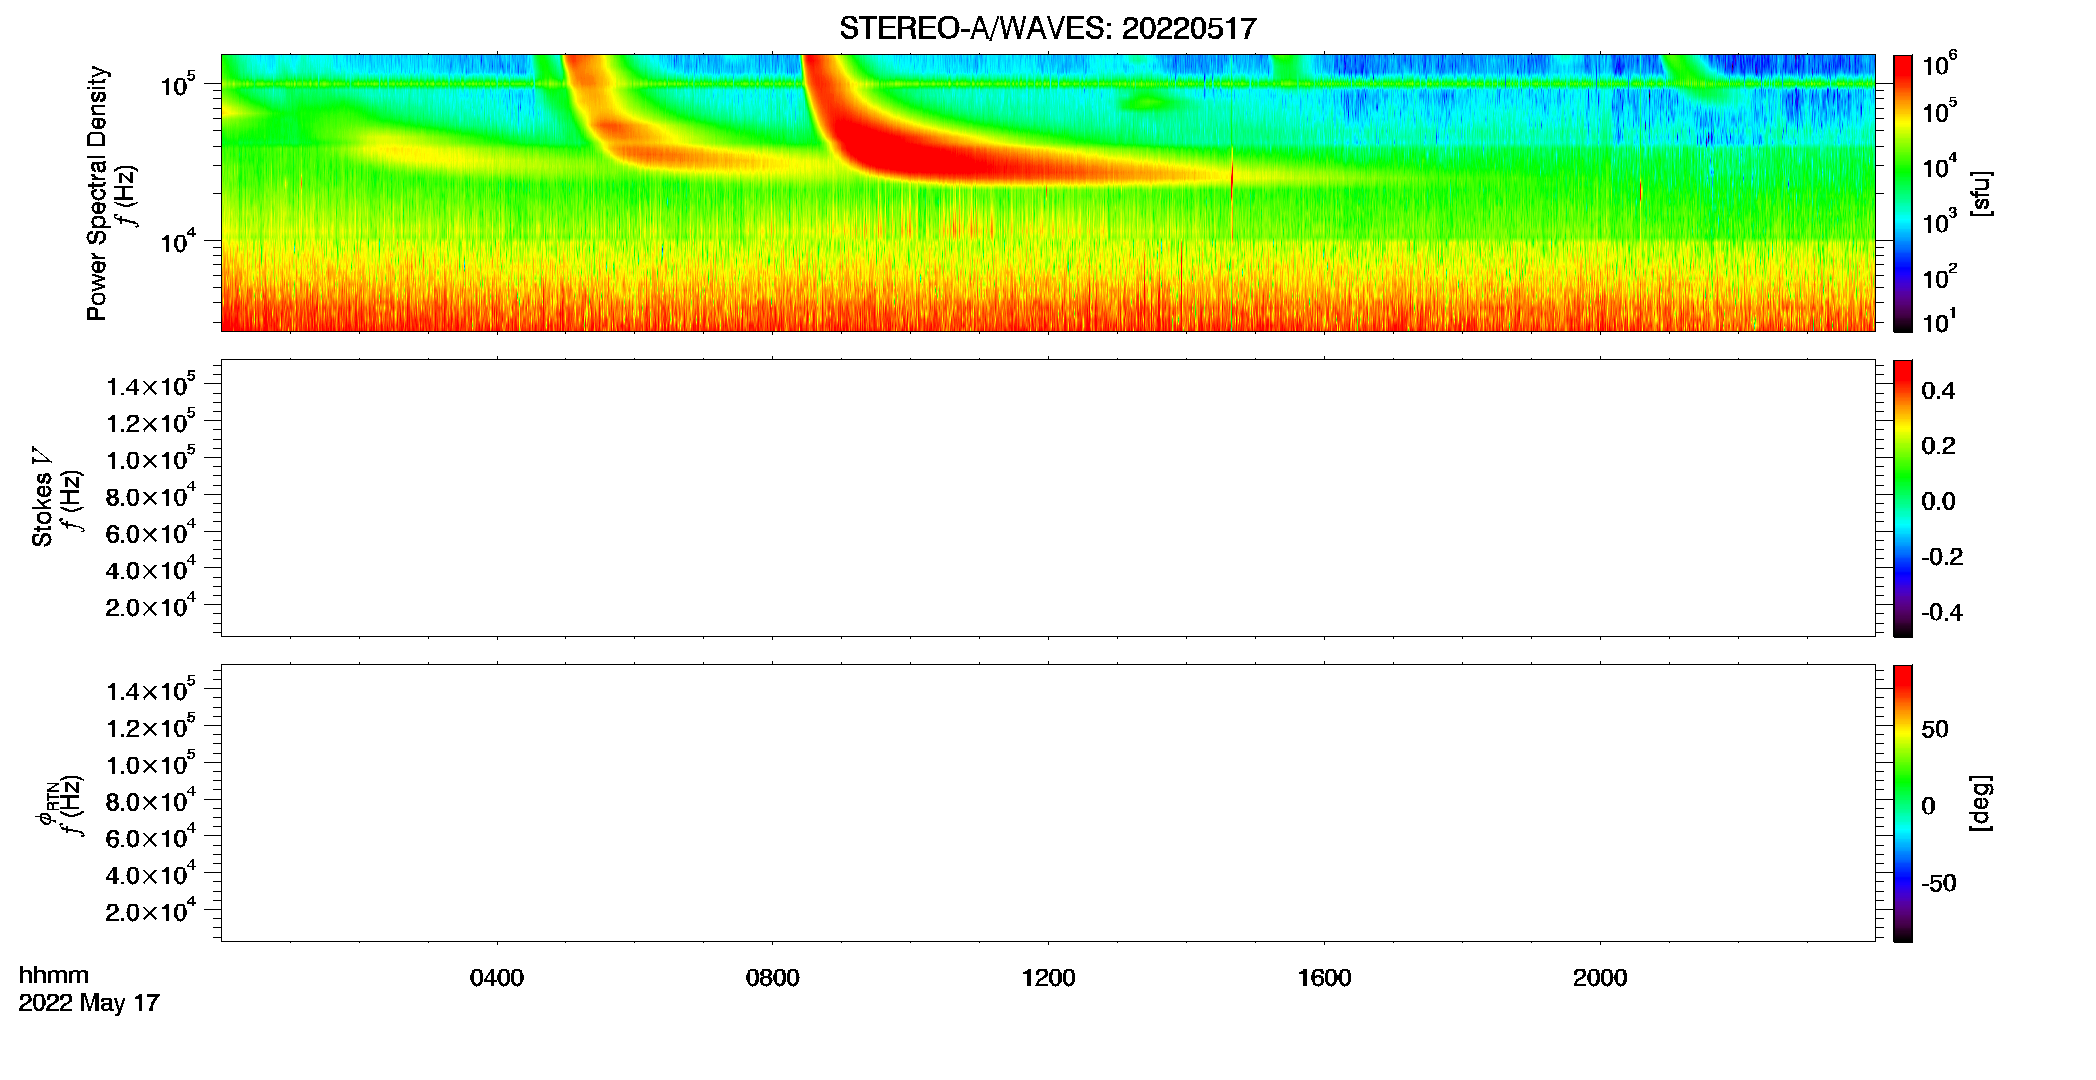
Task: Click the phi RTN degrees color bar
Action: click(x=1902, y=803)
